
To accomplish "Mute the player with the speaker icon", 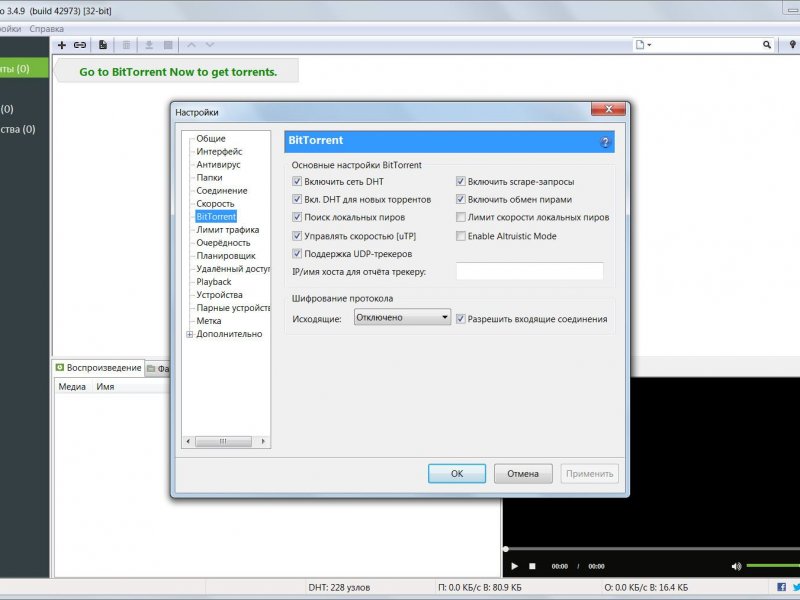I will tap(736, 566).
